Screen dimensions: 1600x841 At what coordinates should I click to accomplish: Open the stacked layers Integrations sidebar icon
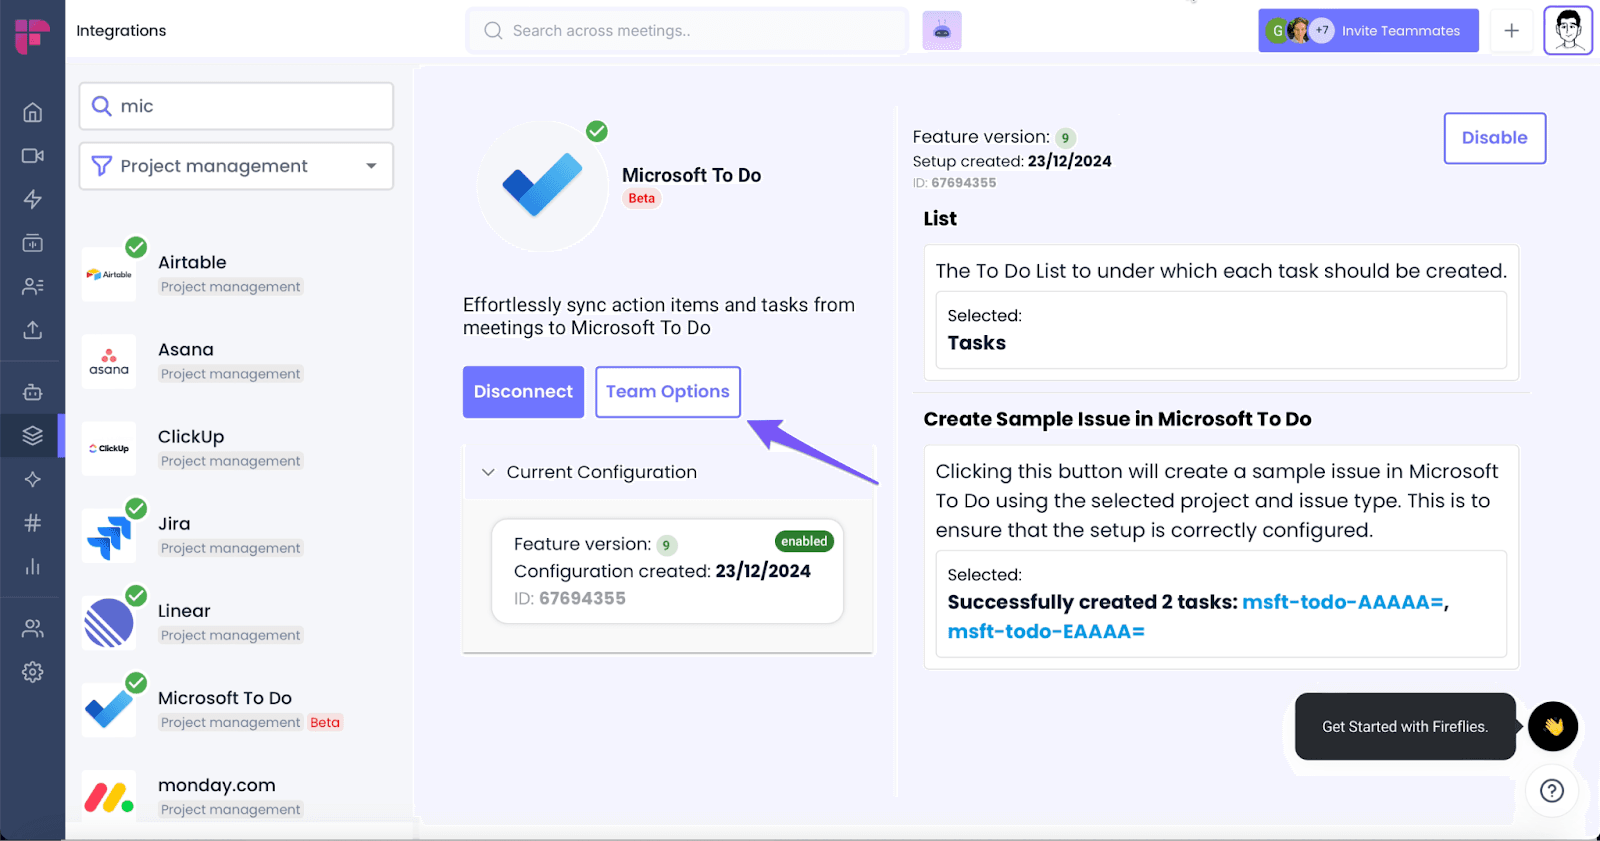point(32,436)
